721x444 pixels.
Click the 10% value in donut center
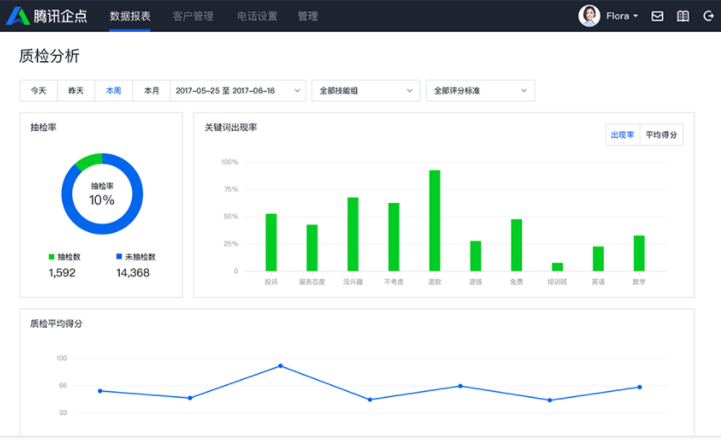click(x=102, y=200)
